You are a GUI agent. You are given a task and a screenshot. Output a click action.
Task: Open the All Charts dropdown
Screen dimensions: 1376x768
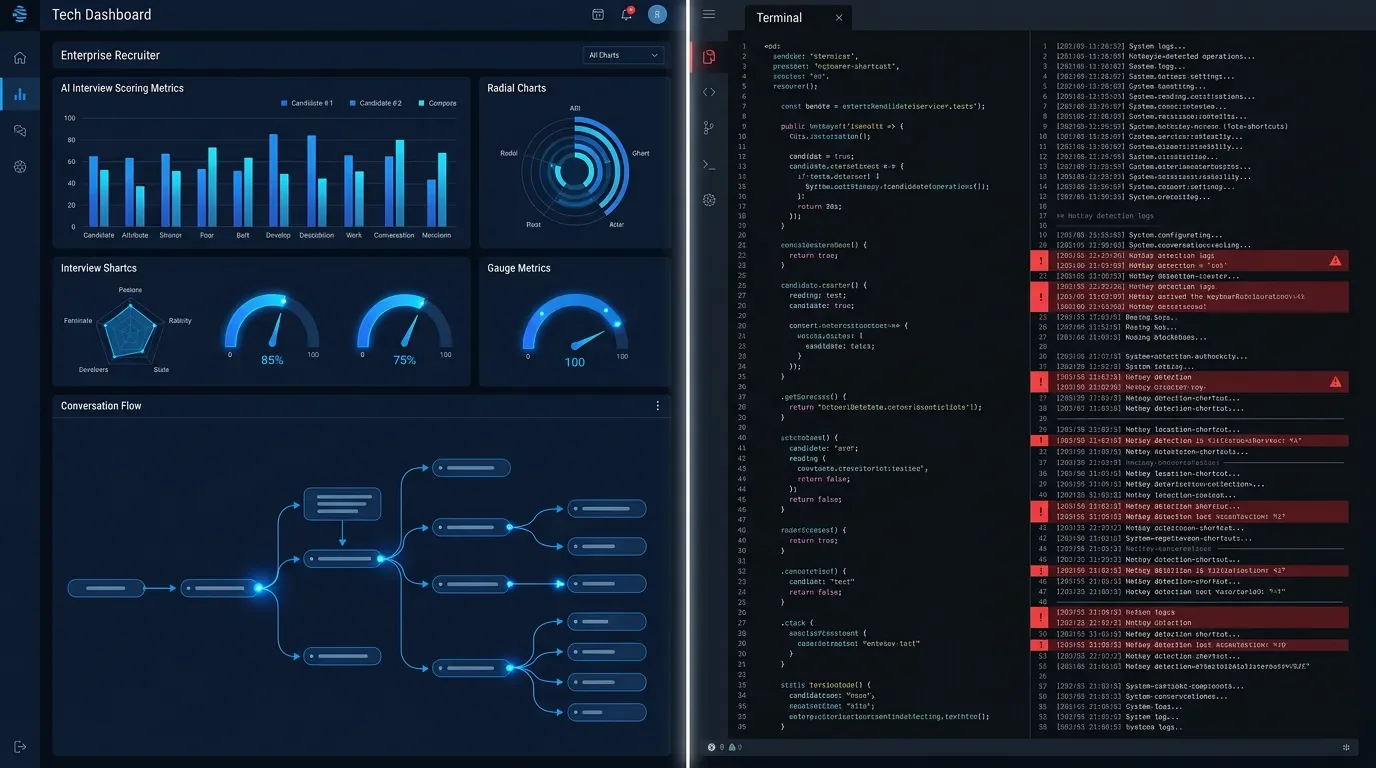point(624,55)
